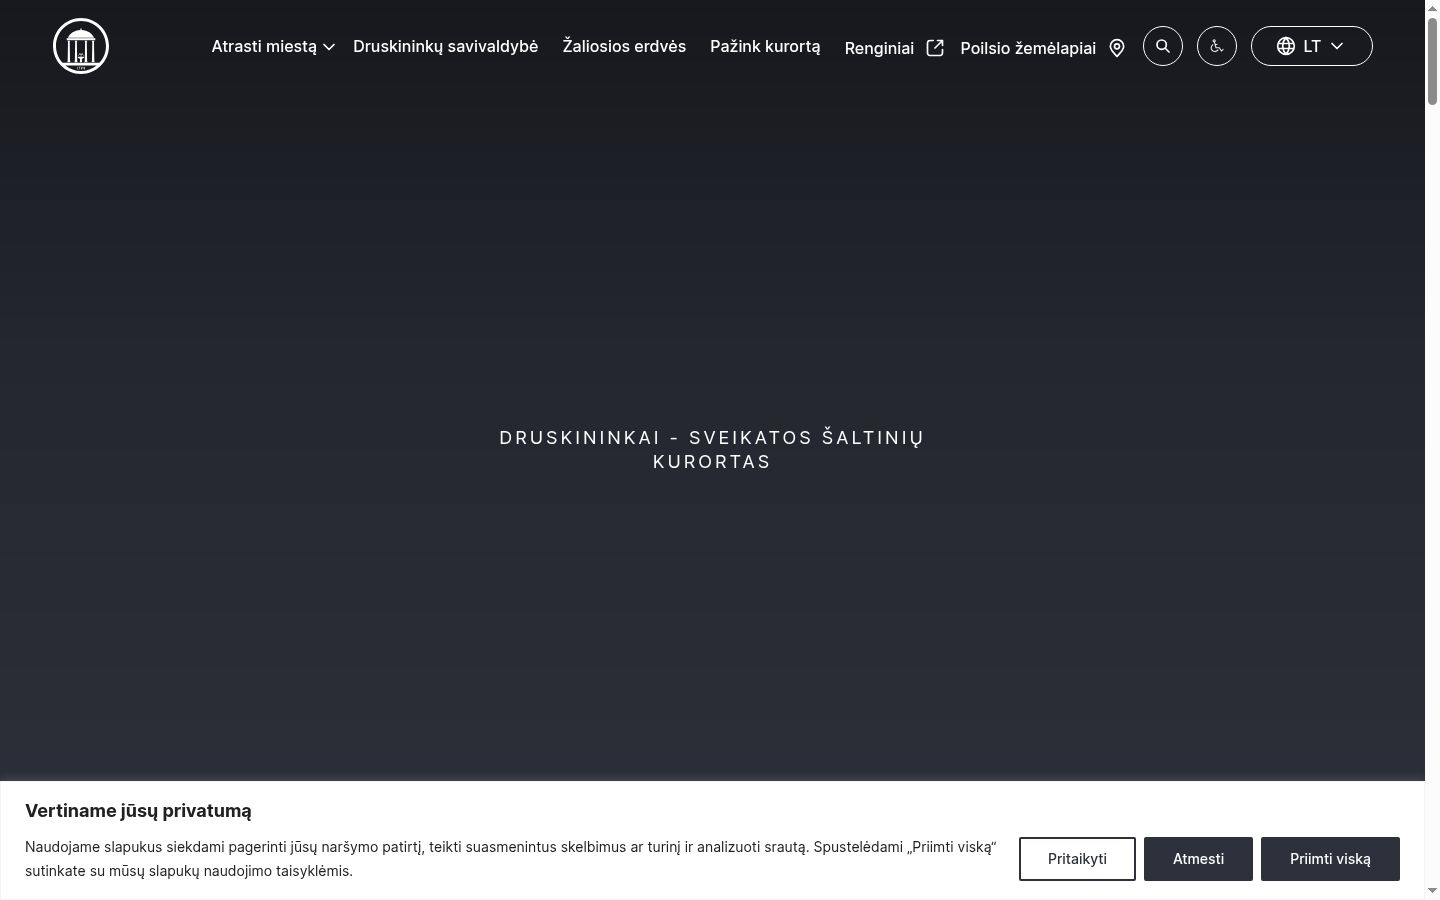The height and width of the screenshot is (900, 1440).
Task: Click the vertical page scrollbar thumb
Action: [x=1432, y=60]
